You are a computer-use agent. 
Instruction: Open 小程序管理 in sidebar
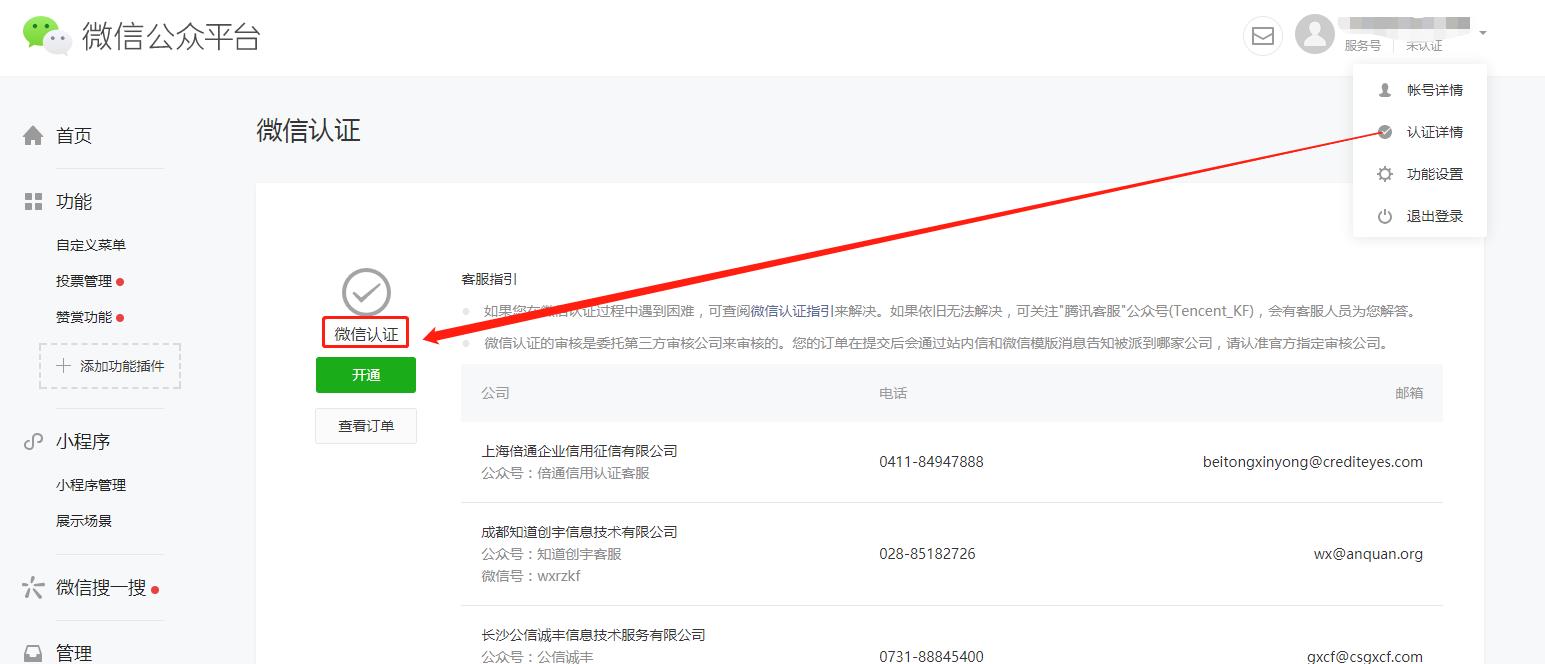(x=91, y=485)
